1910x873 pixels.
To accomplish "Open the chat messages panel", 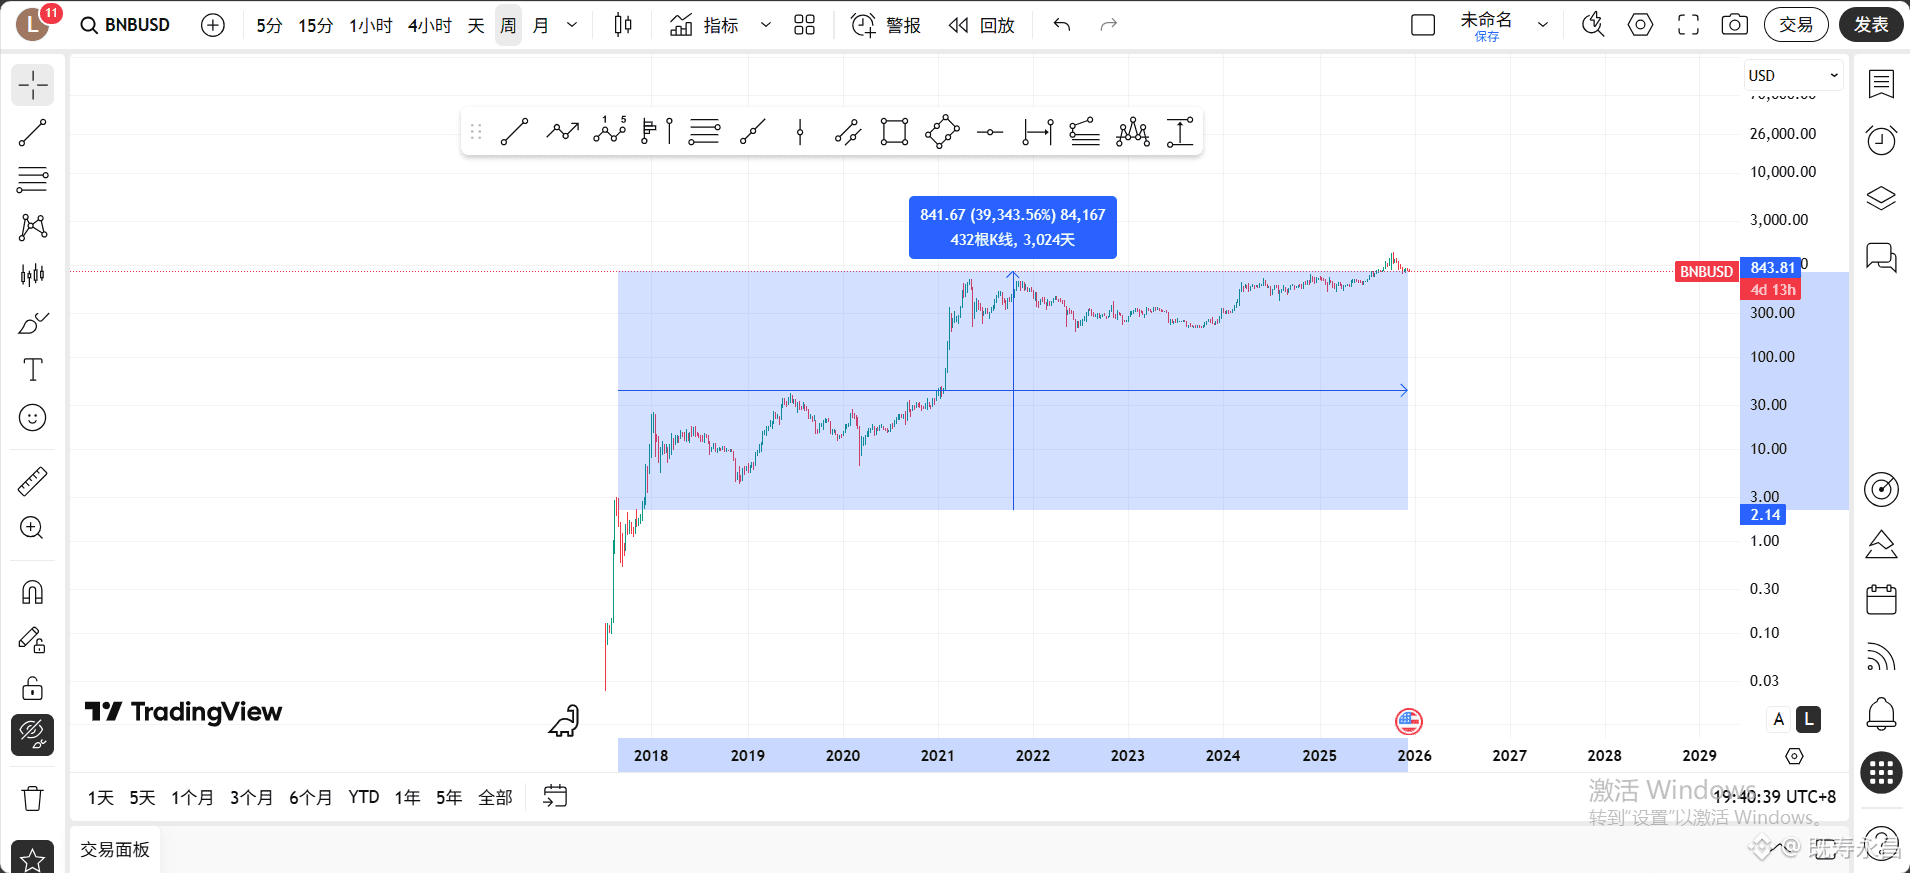I will 1881,257.
